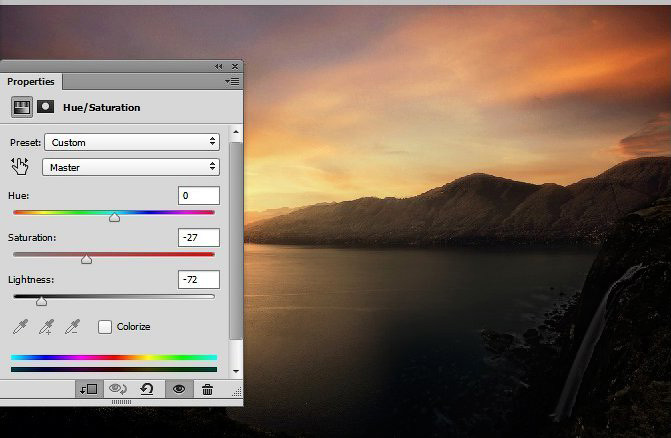This screenshot has height=438, width=671.
Task: Clip adjustment to the layer below
Action: coord(89,389)
